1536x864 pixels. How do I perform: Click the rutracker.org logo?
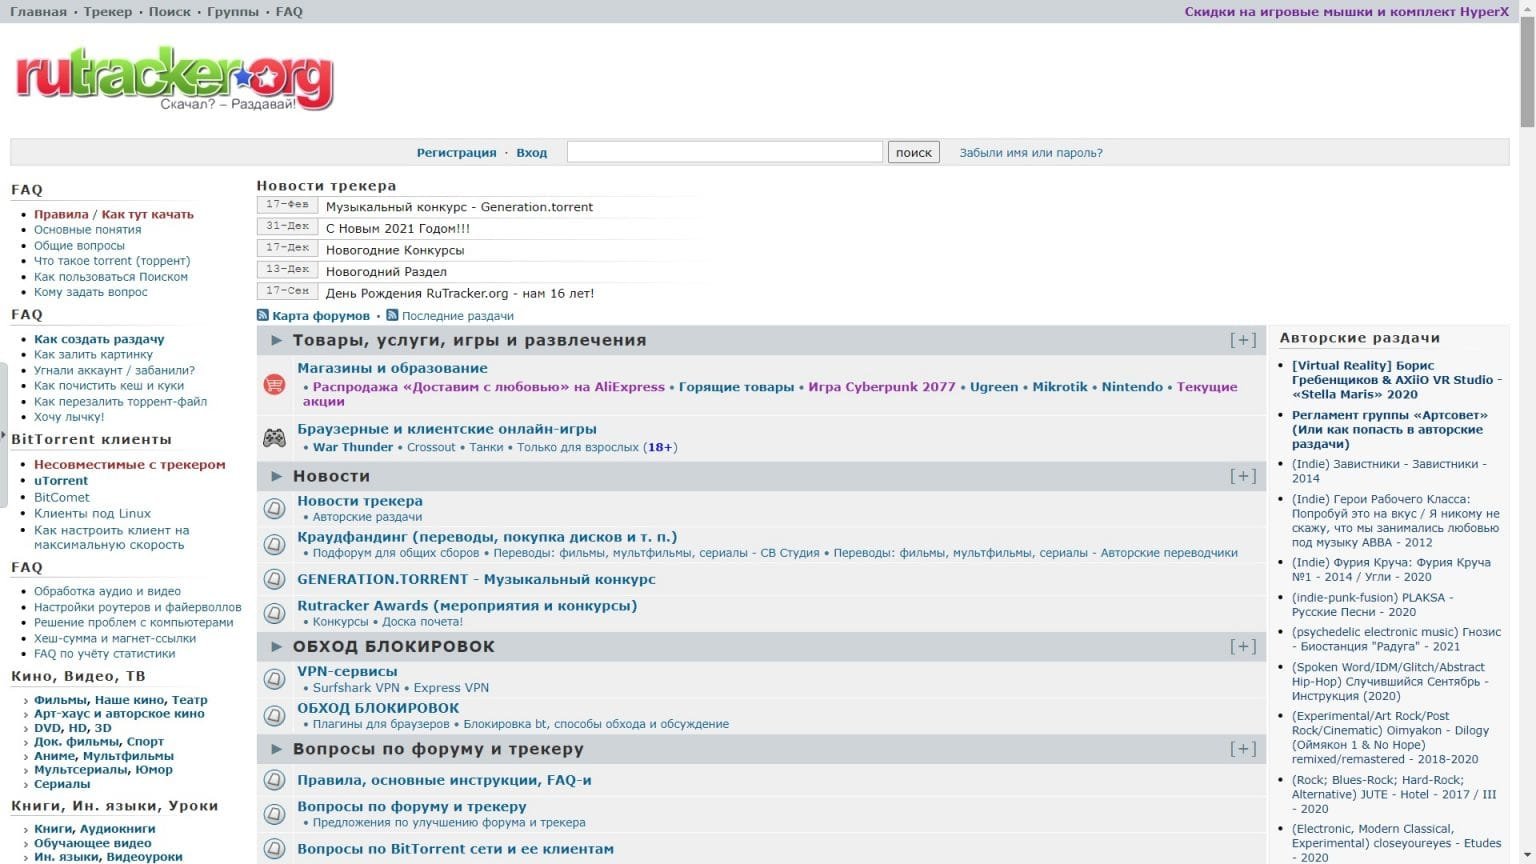point(174,78)
